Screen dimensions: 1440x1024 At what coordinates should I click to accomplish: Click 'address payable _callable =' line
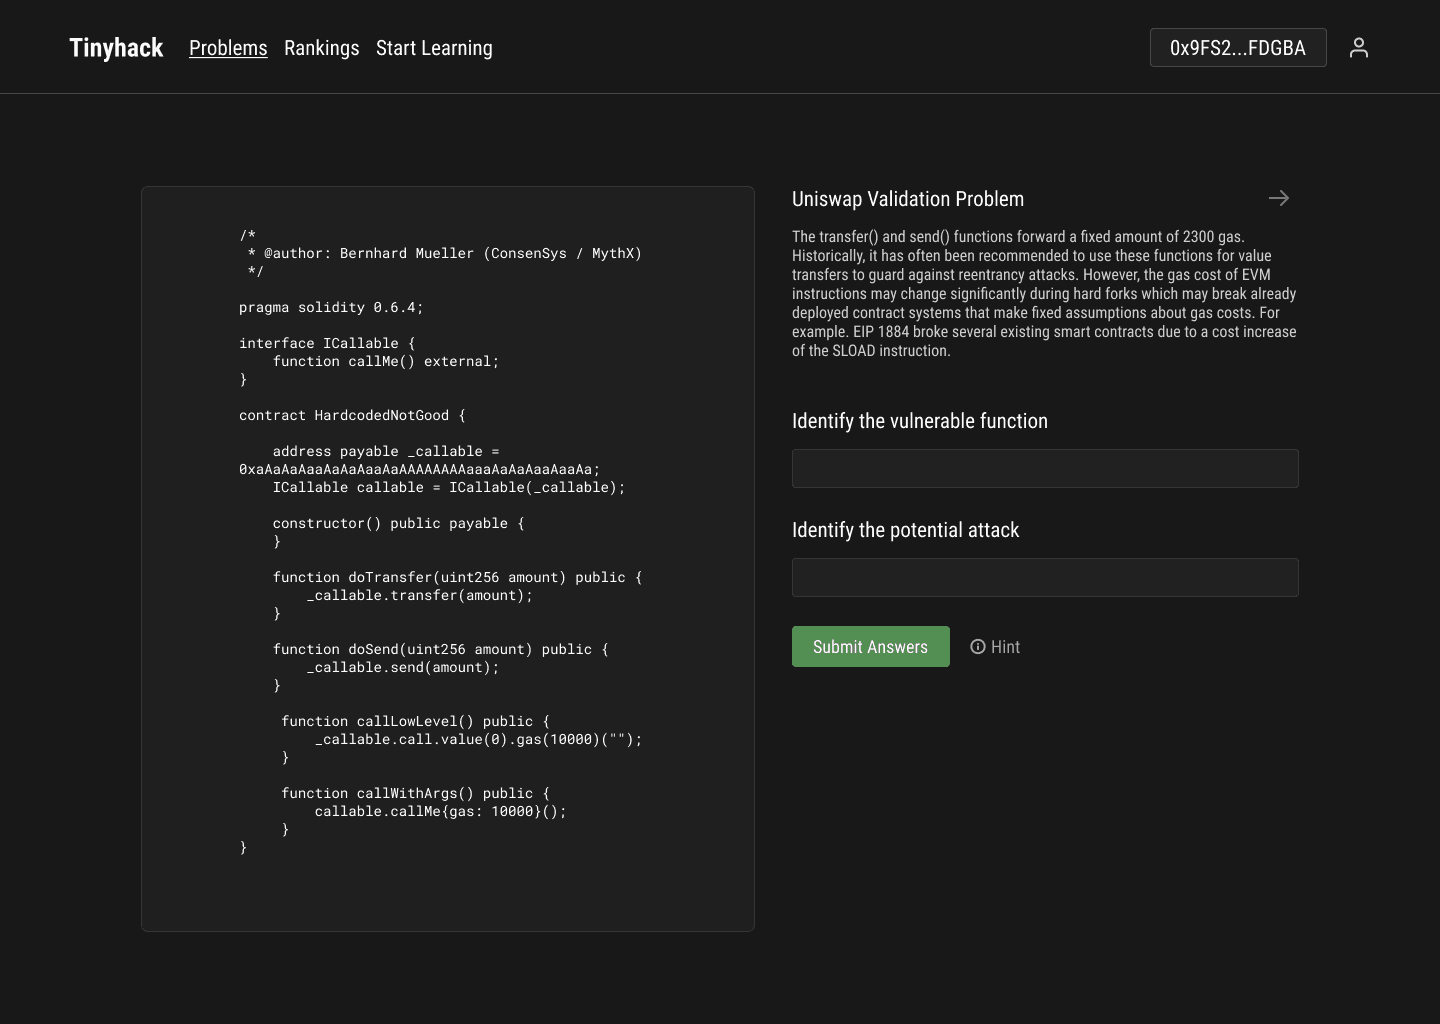tap(386, 451)
